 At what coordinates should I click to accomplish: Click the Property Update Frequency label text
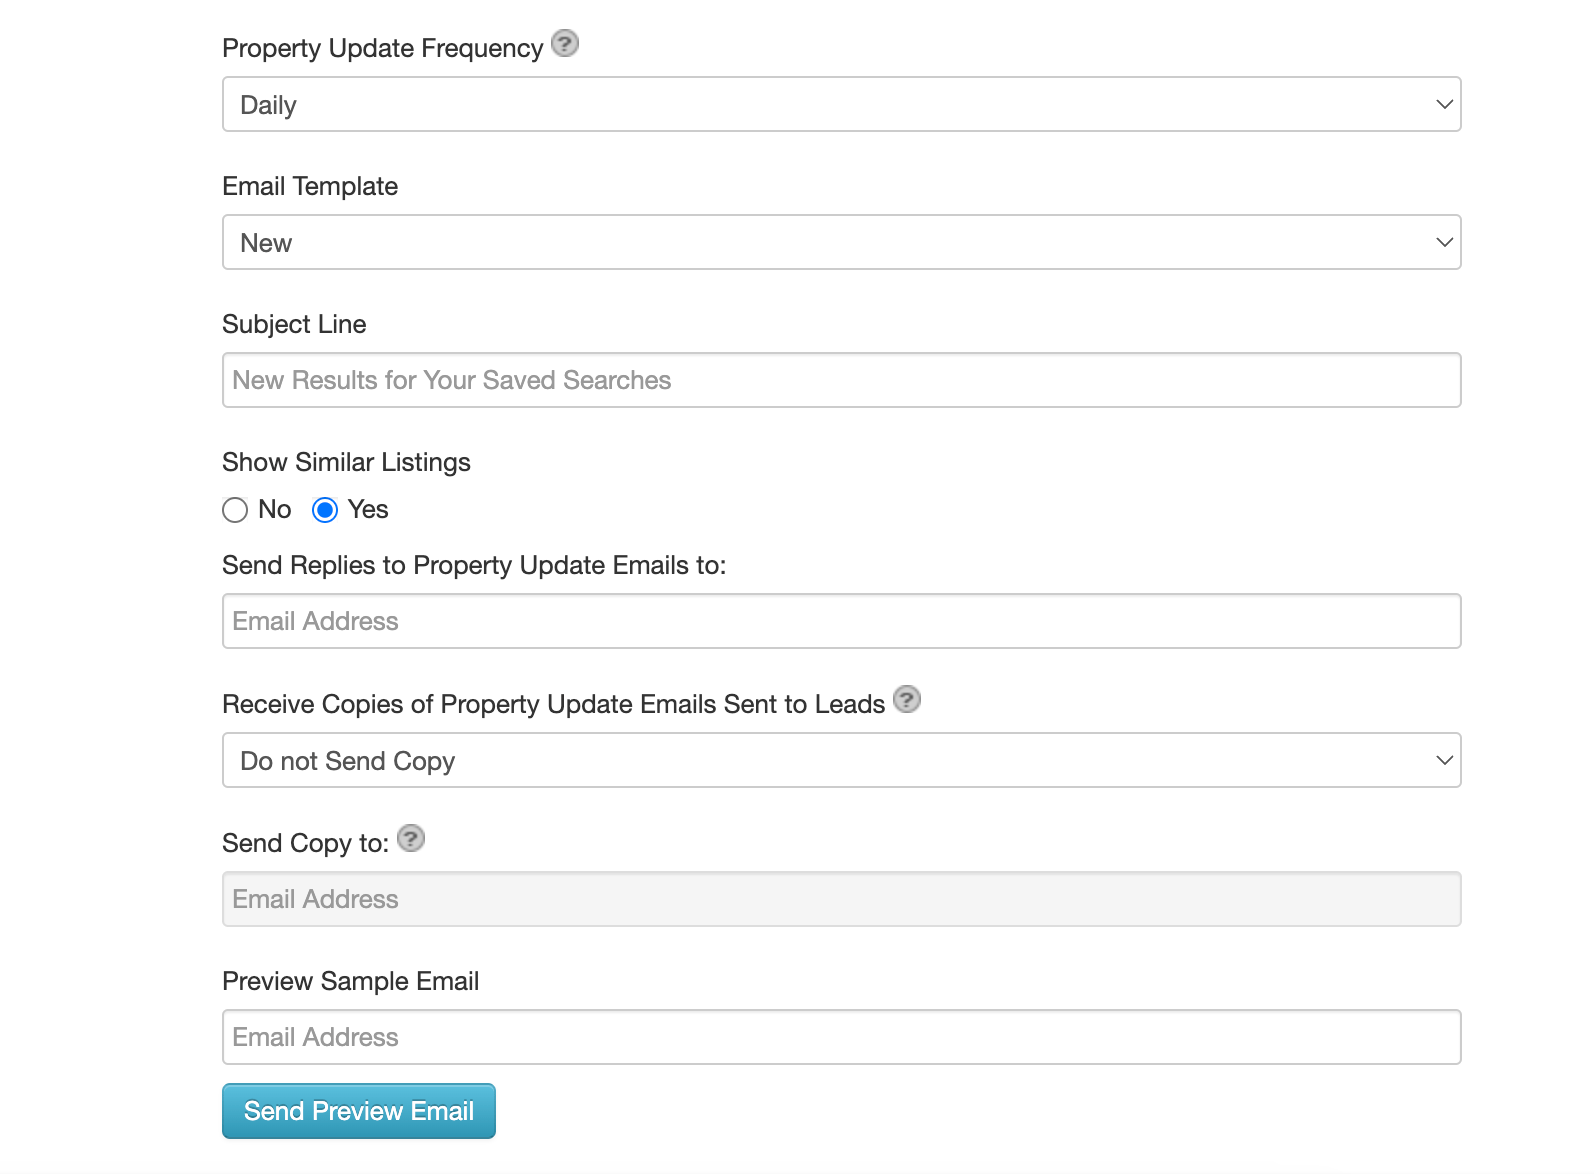tap(382, 48)
